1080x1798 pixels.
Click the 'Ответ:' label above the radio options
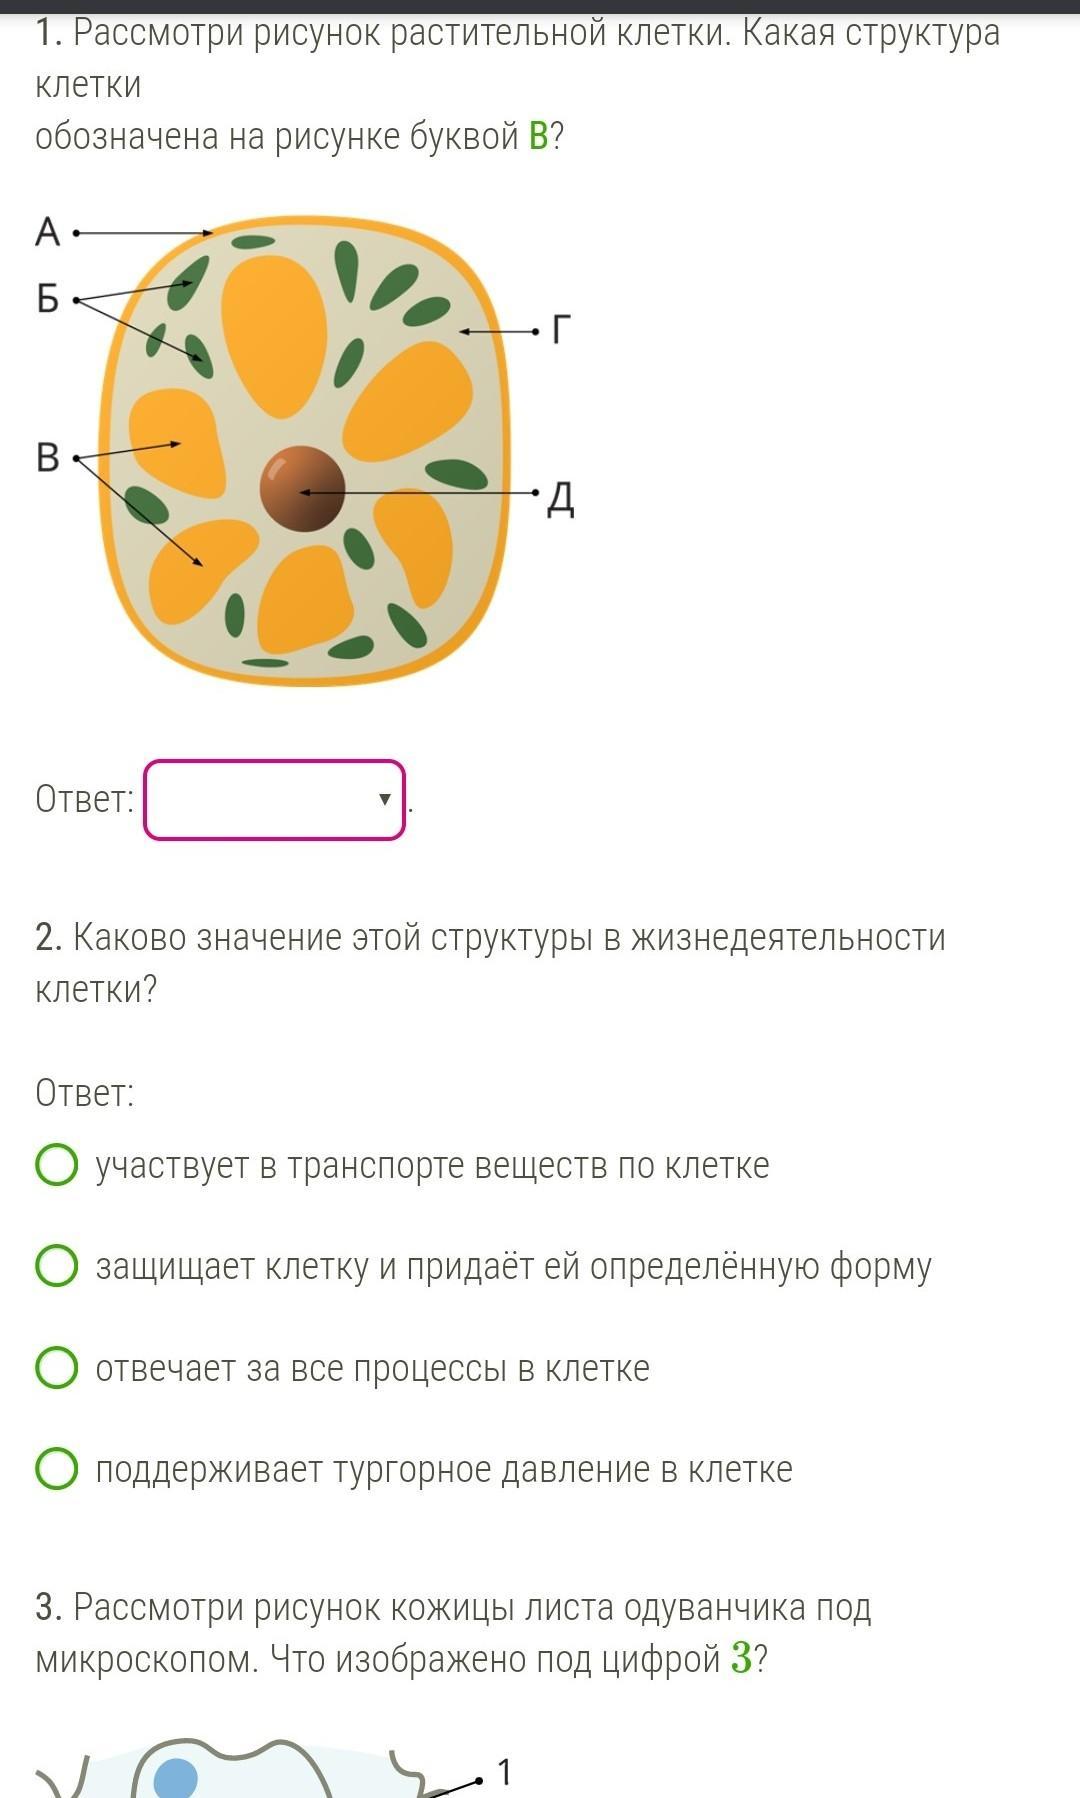[85, 1093]
